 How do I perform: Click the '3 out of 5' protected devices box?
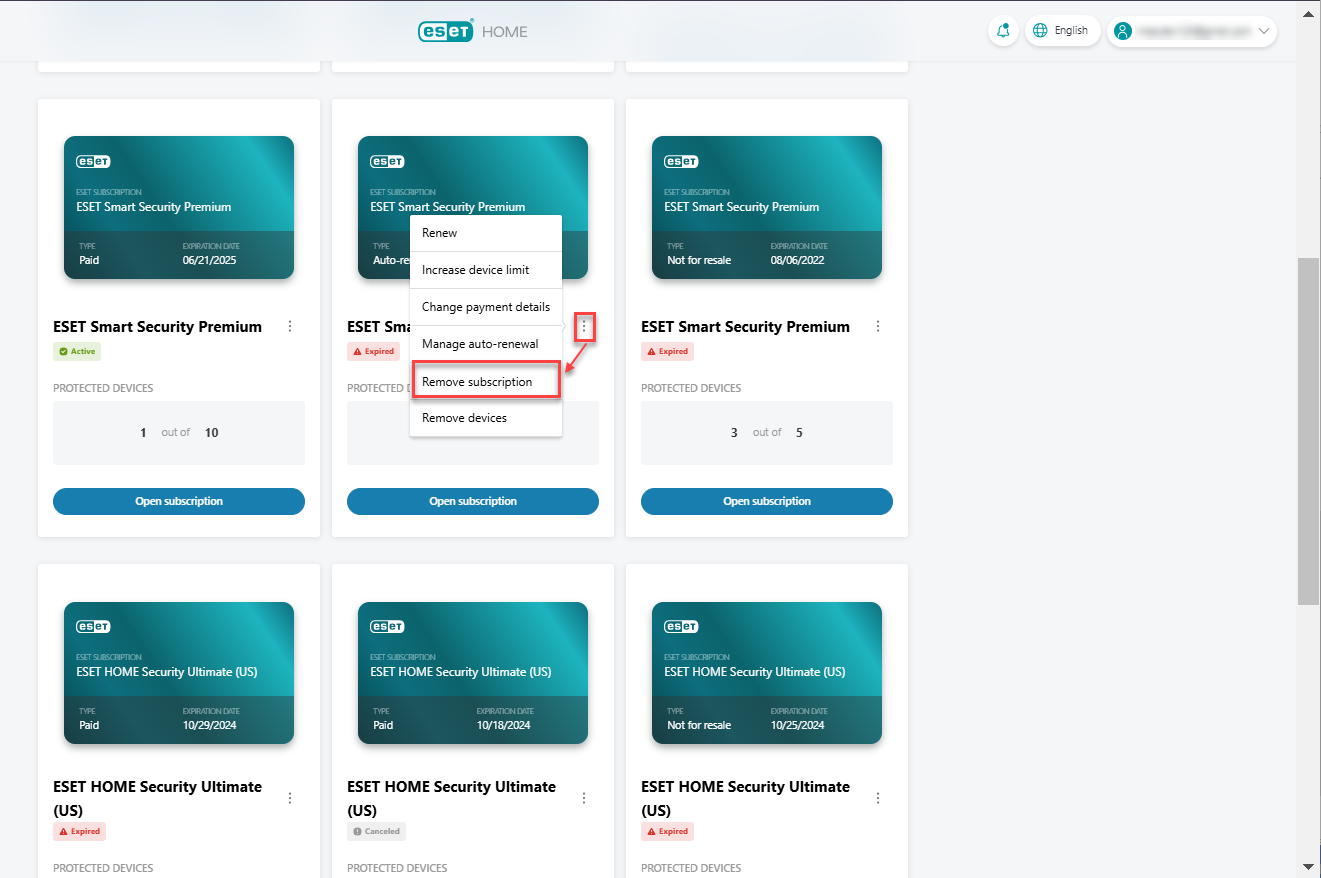tap(767, 433)
